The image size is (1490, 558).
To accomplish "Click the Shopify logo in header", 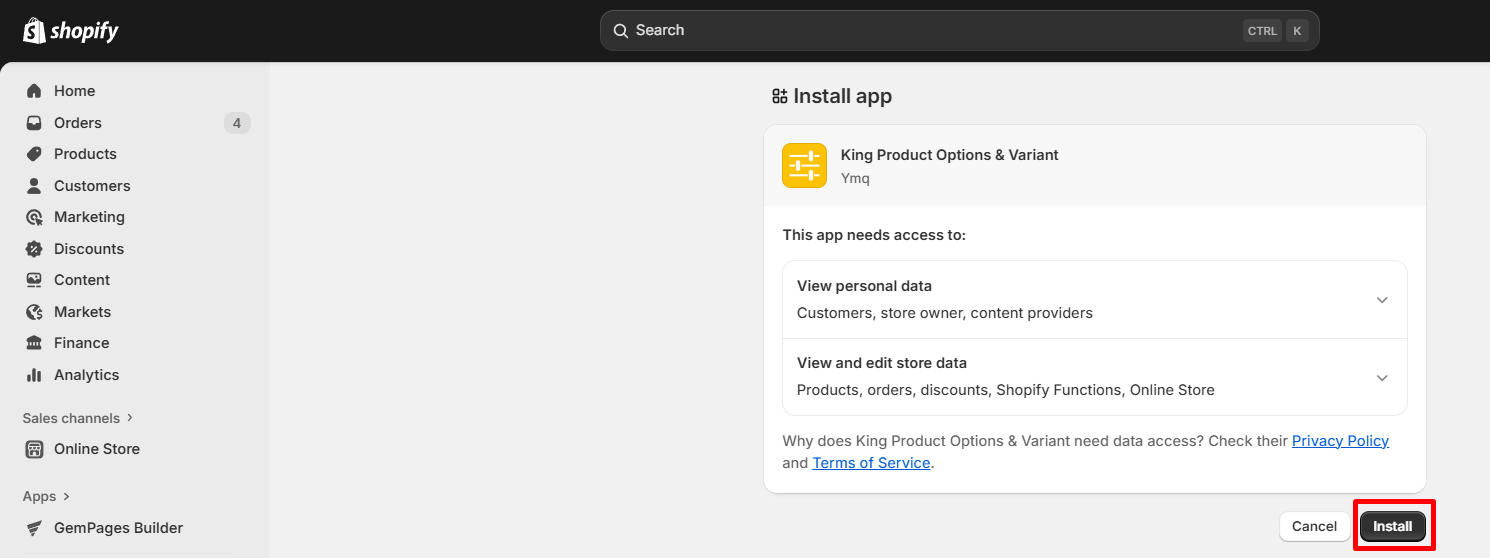I will 71,31.
